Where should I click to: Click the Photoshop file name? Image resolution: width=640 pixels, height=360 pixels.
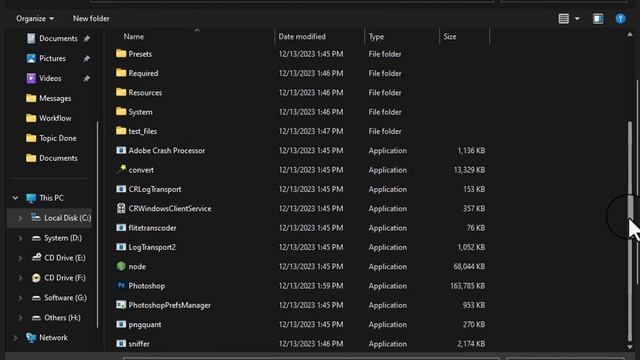(147, 286)
